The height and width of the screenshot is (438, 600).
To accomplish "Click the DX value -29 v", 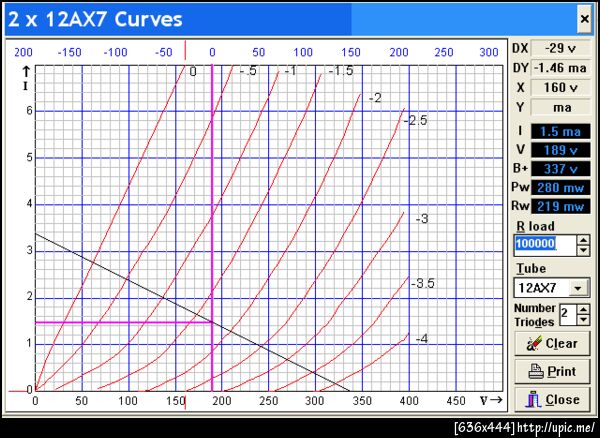I will [561, 48].
